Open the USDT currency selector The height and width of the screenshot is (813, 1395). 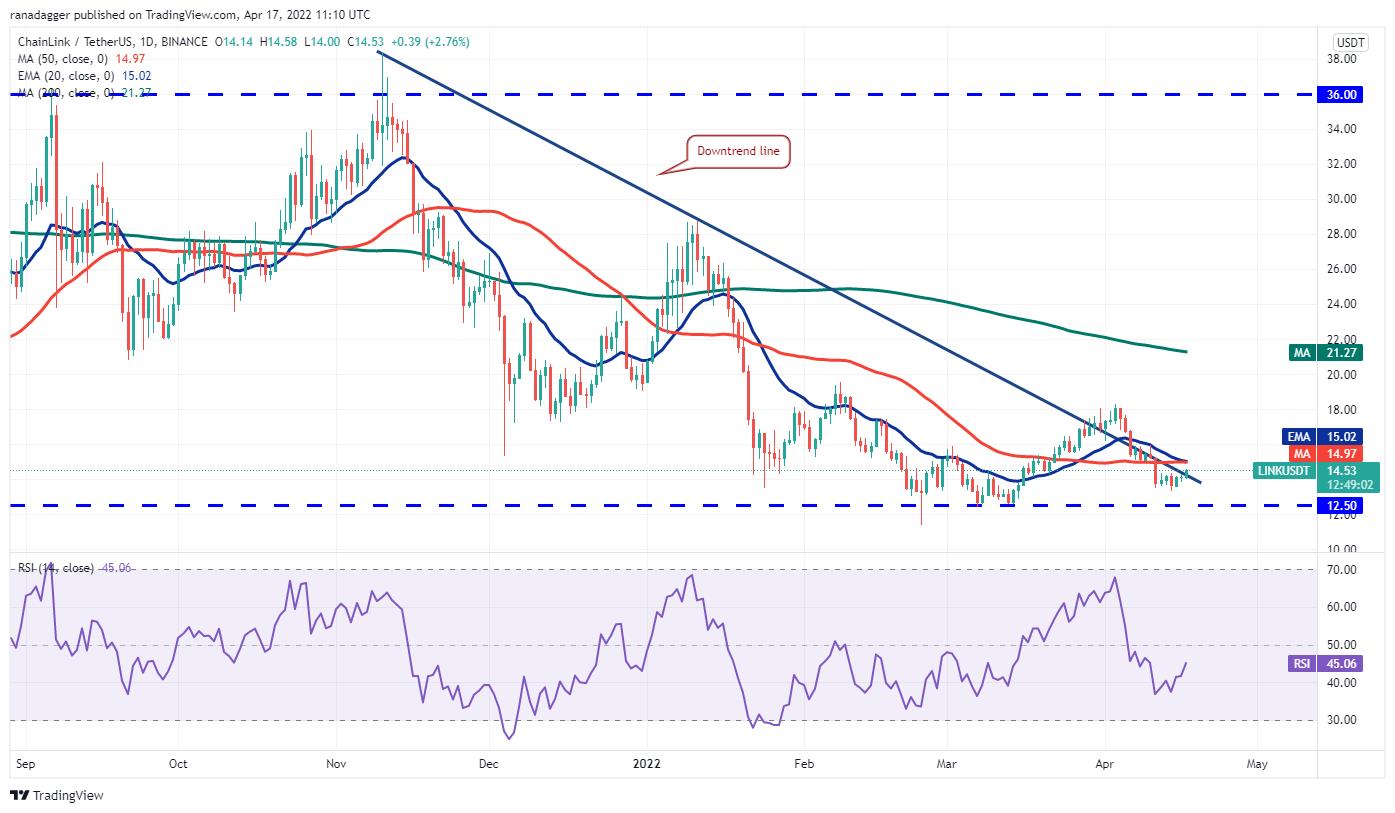point(1351,42)
